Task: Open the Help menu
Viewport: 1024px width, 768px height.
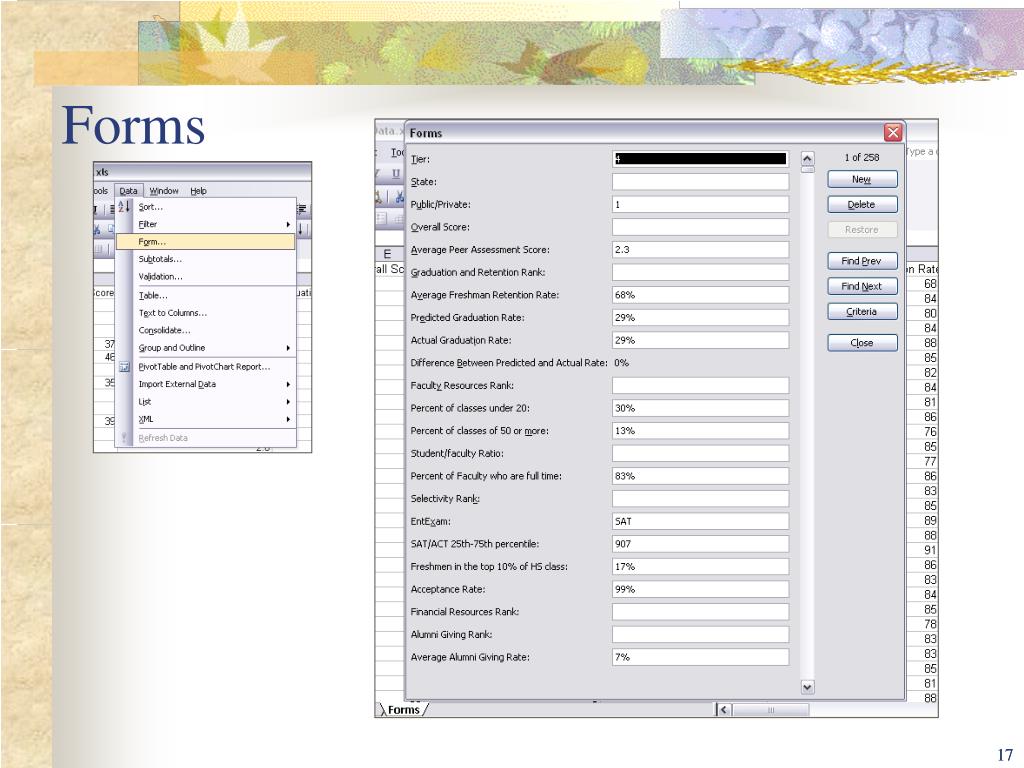Action: tap(199, 191)
